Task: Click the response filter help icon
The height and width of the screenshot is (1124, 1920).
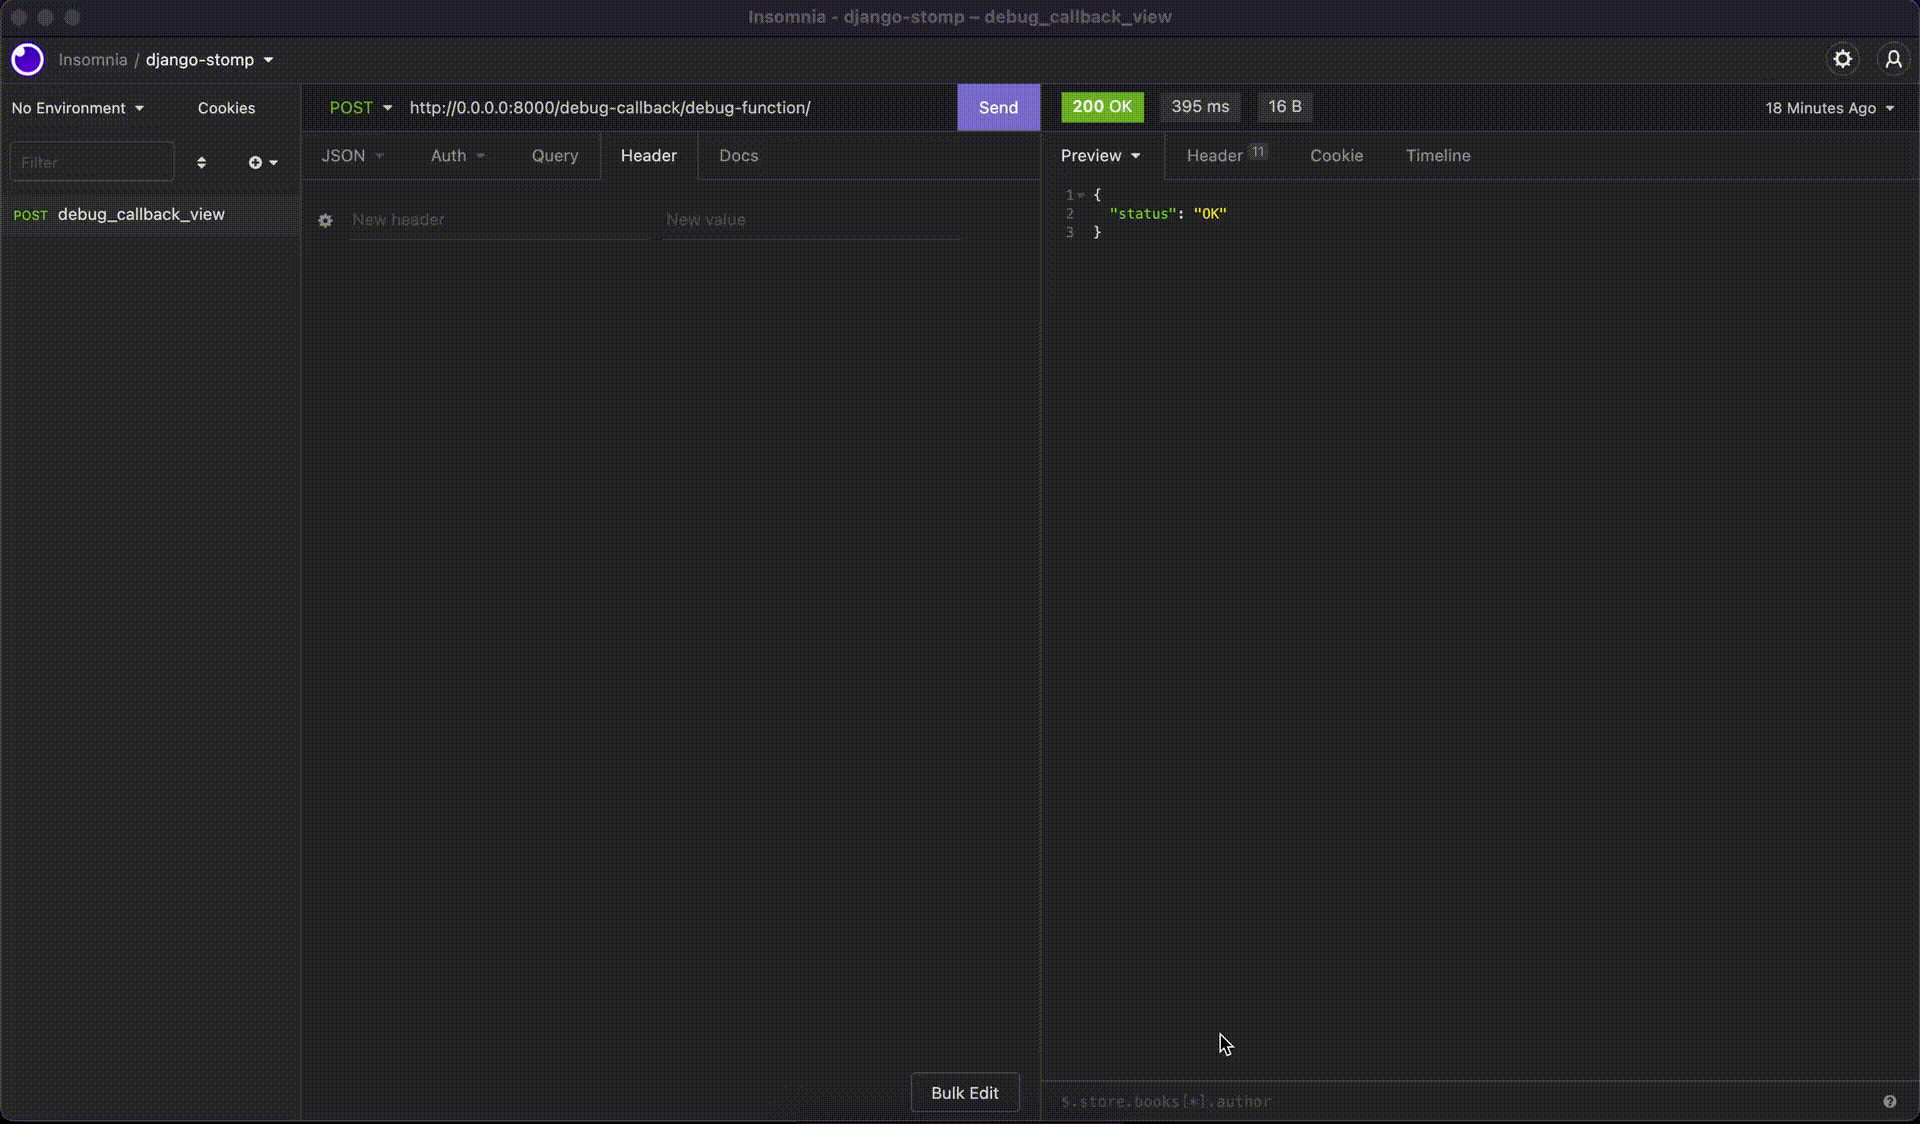Action: (x=1889, y=1101)
